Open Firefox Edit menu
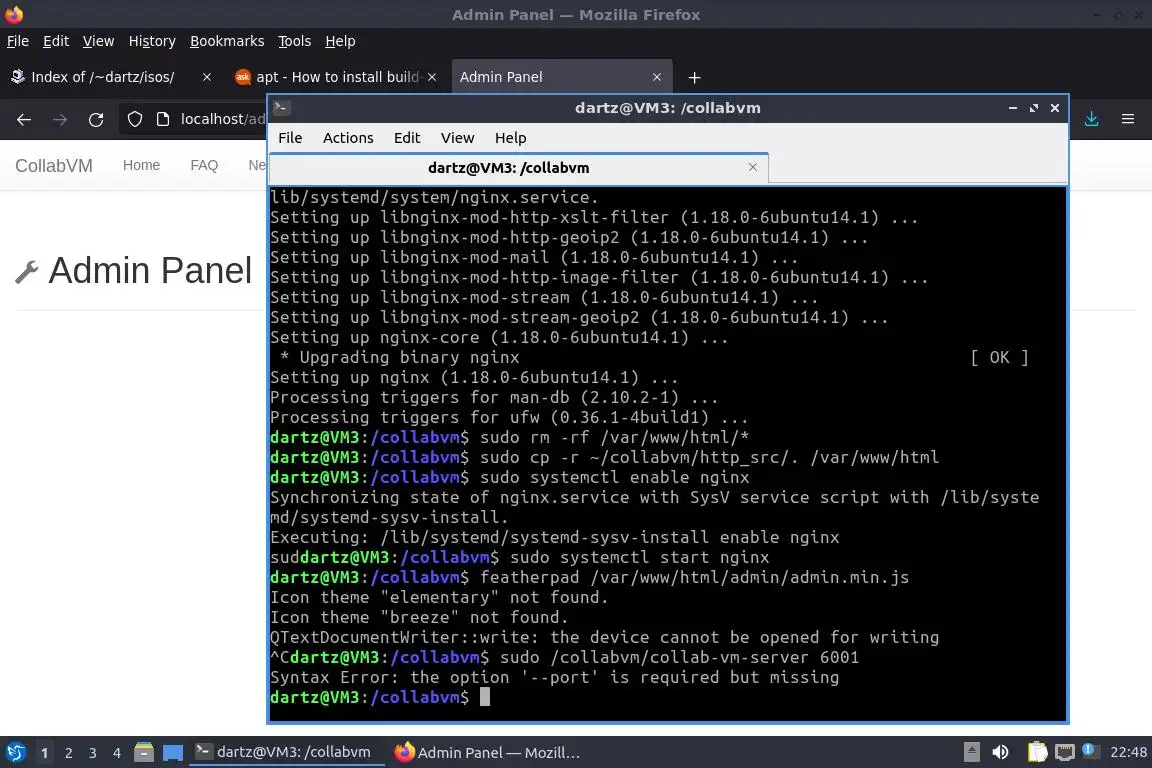This screenshot has height=768, width=1152. pos(56,41)
